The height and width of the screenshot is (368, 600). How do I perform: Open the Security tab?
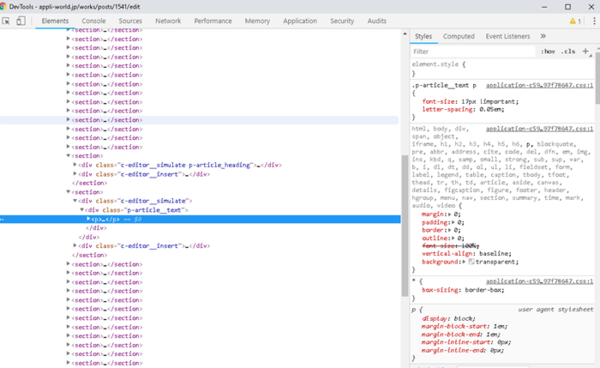(x=342, y=21)
